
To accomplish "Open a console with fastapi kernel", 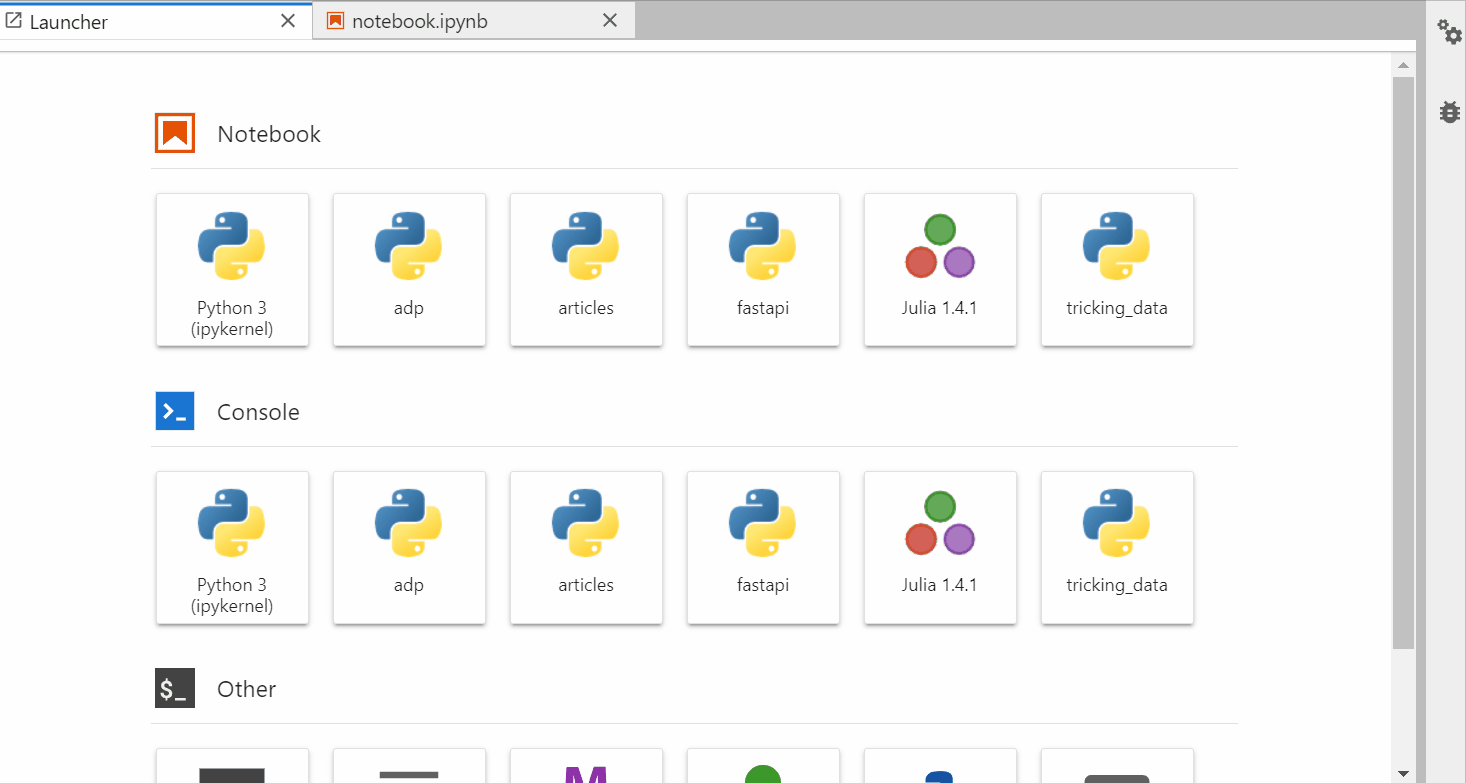I will coord(763,548).
